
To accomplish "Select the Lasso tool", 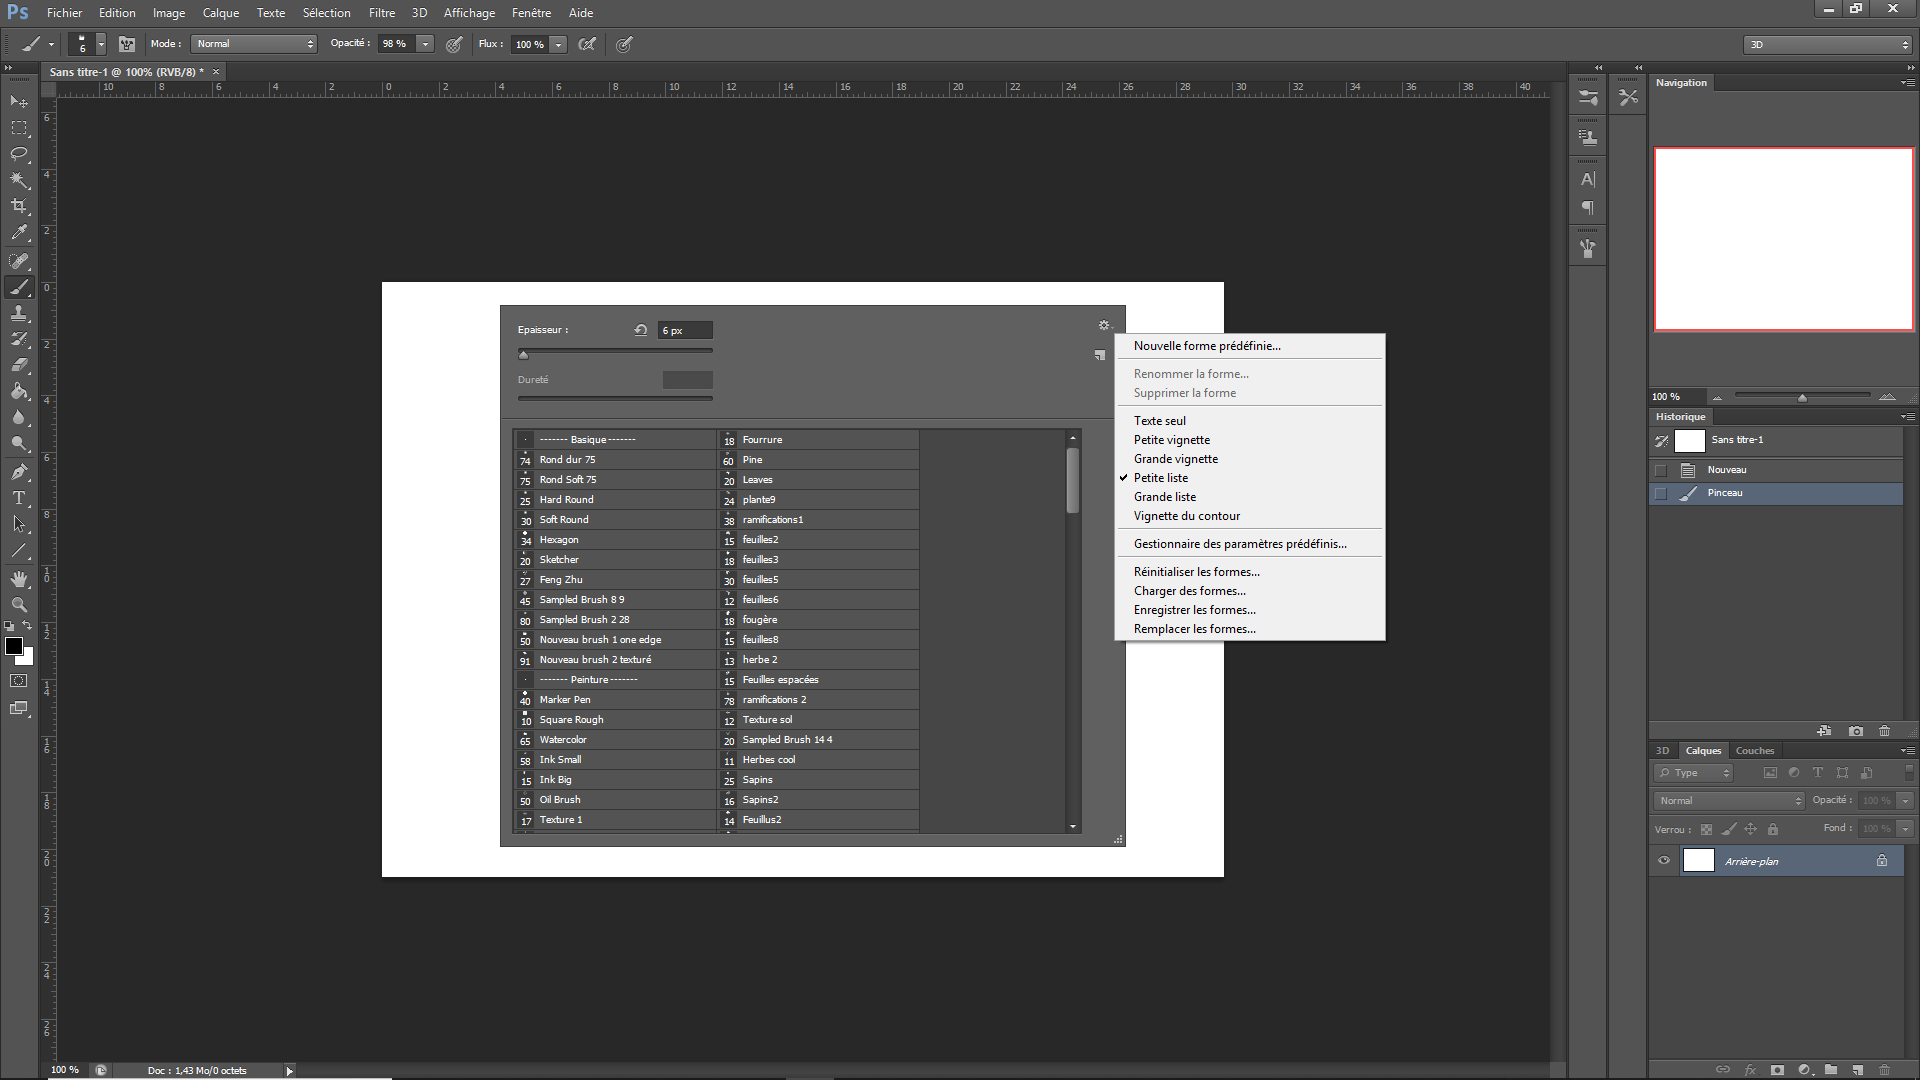I will [19, 154].
